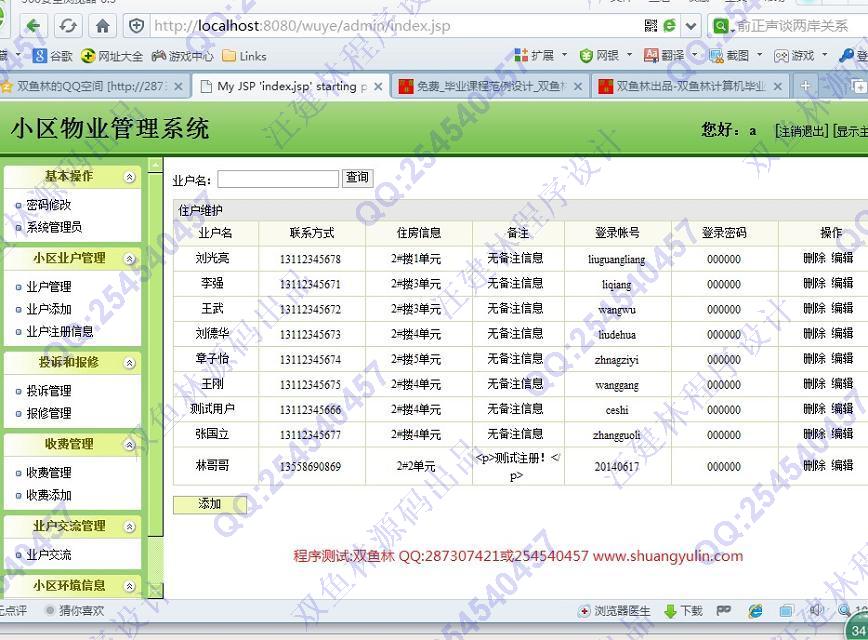
Task: Click the 注销退出 logout link
Action: point(802,131)
